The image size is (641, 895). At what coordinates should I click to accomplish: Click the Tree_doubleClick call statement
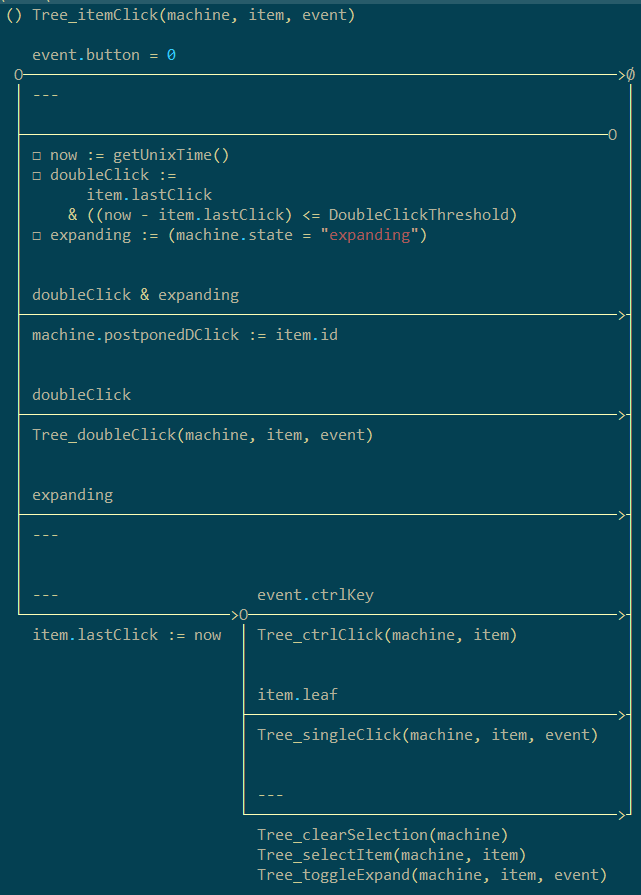[x=202, y=435]
